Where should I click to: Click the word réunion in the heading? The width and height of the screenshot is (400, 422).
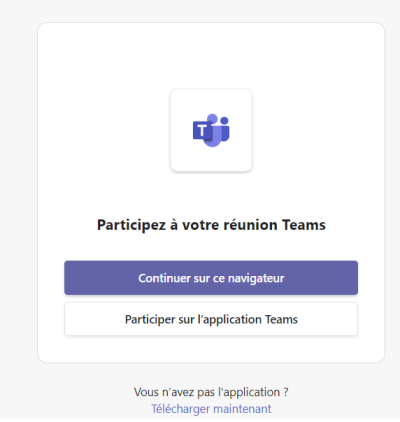point(250,225)
